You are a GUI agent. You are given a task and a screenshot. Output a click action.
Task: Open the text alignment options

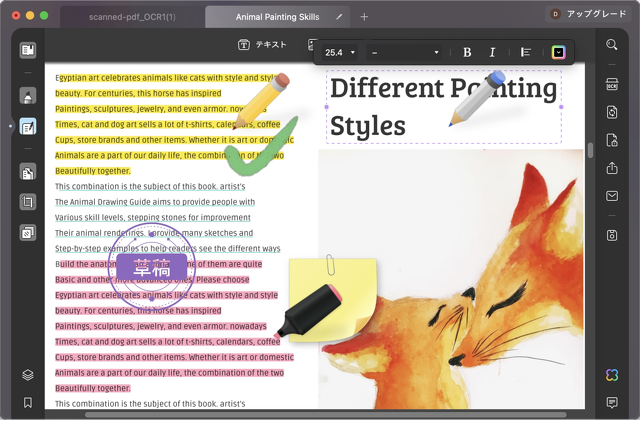(526, 52)
